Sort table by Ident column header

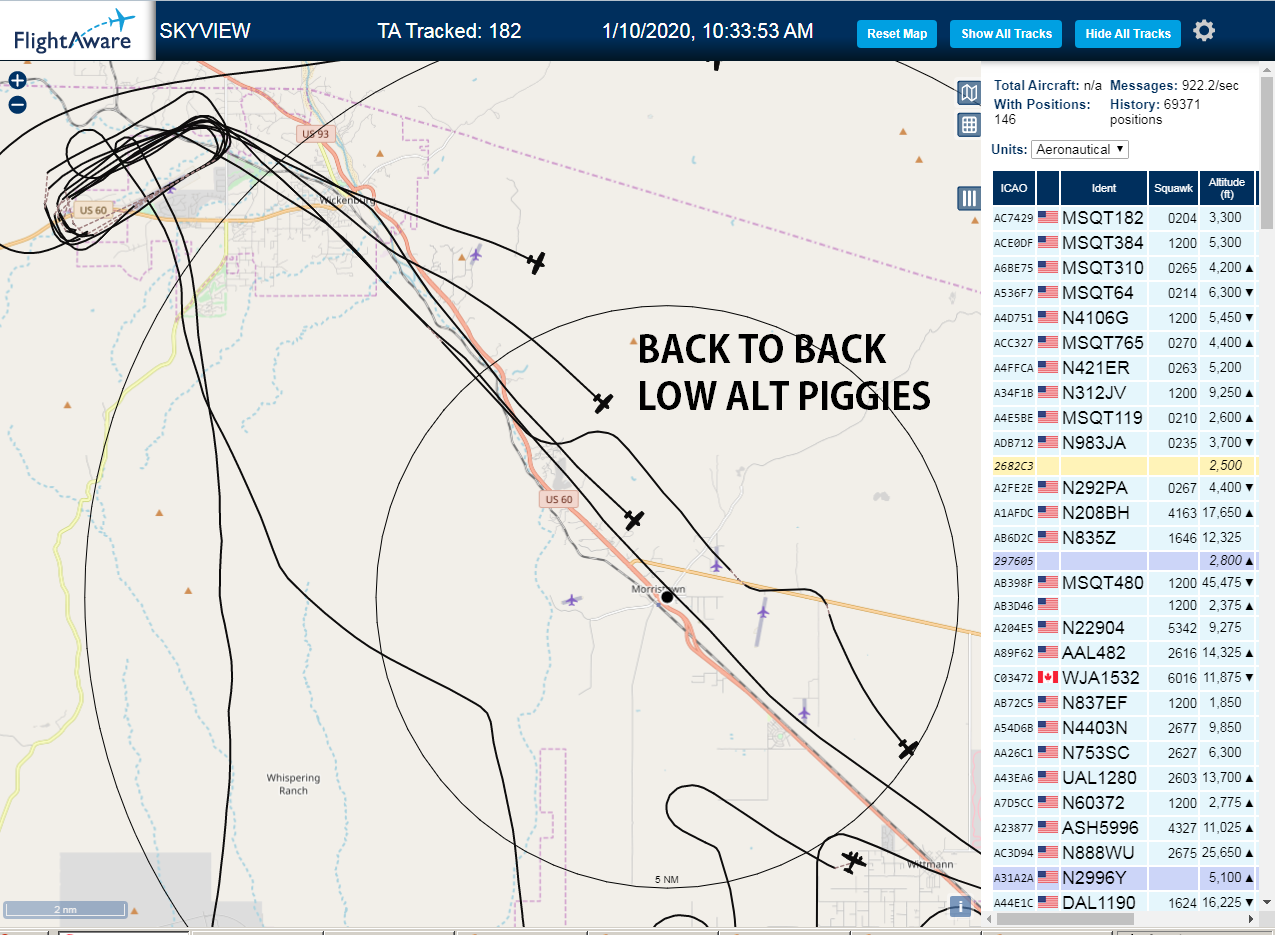coord(1104,188)
